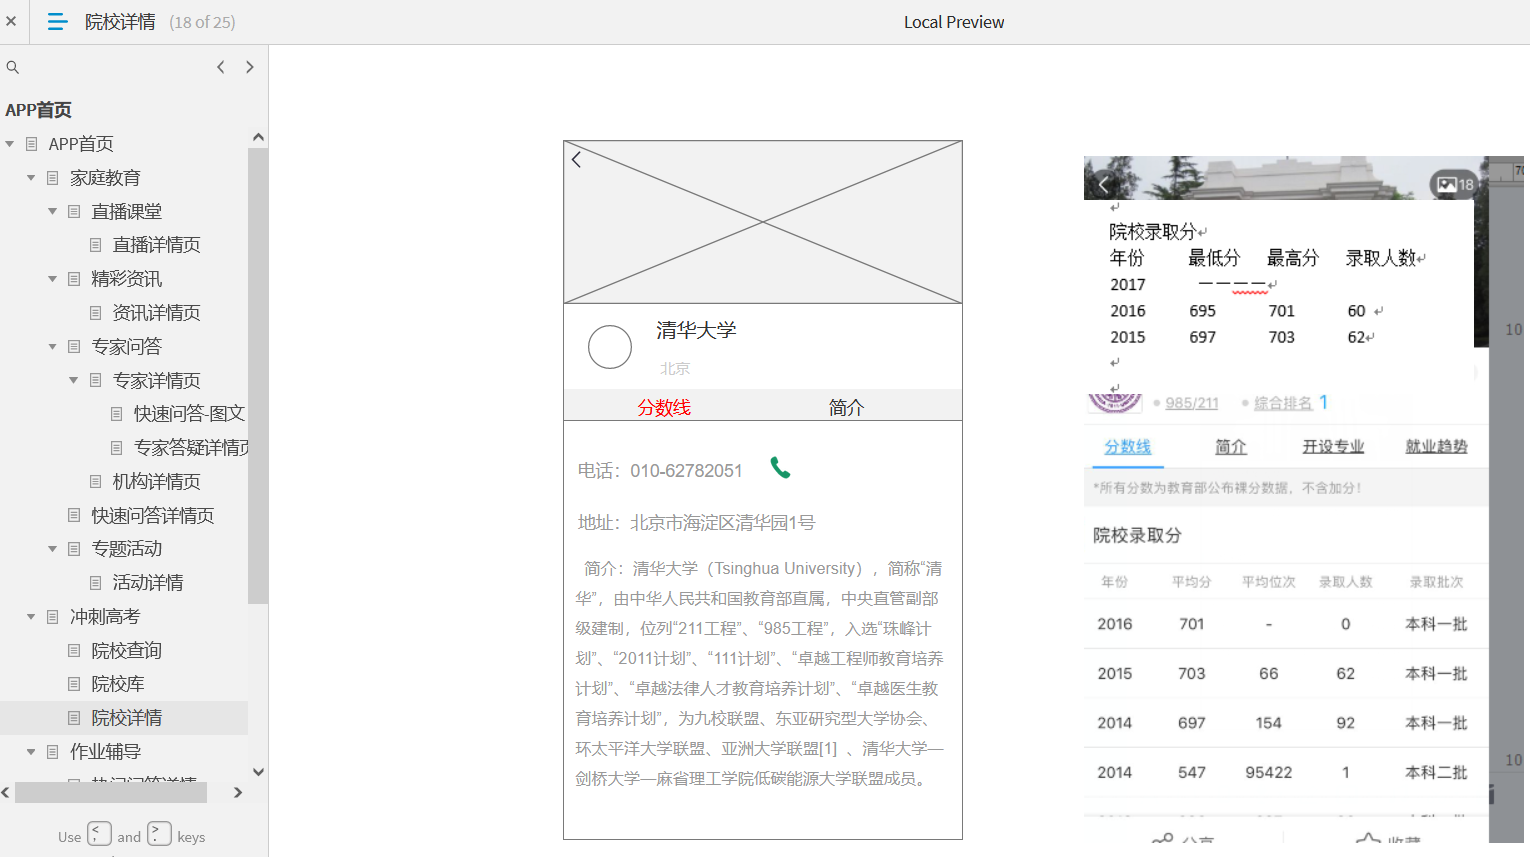1530x857 pixels.
Task: Click 本科二批 in the 2014 row
Action: (1436, 772)
